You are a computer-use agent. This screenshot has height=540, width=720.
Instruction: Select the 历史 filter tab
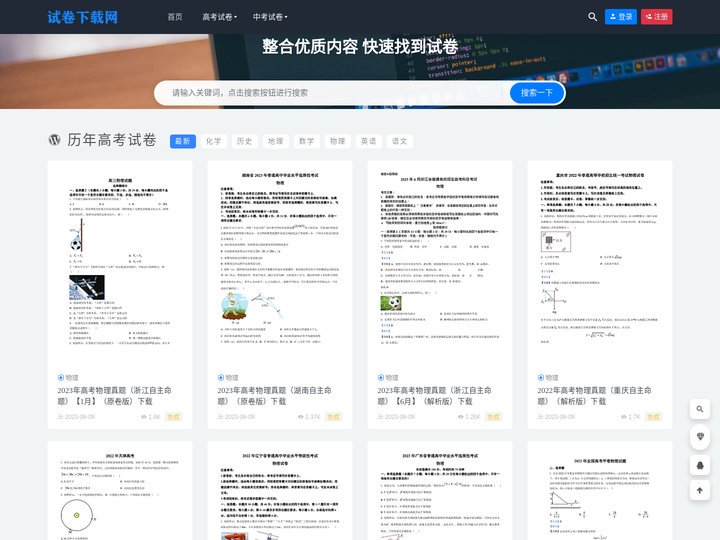244,141
